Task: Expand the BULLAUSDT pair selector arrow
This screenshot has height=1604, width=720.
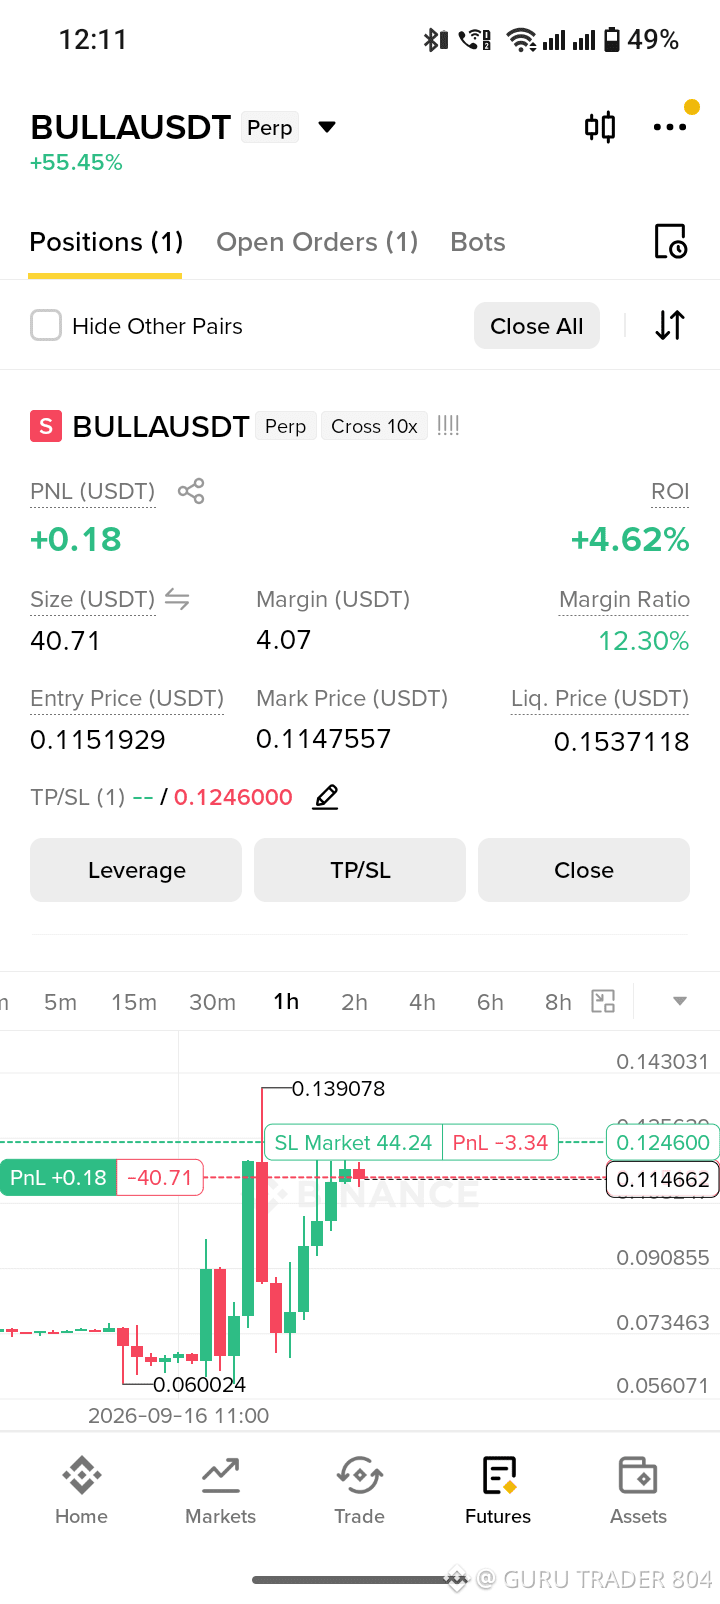Action: coord(326,127)
